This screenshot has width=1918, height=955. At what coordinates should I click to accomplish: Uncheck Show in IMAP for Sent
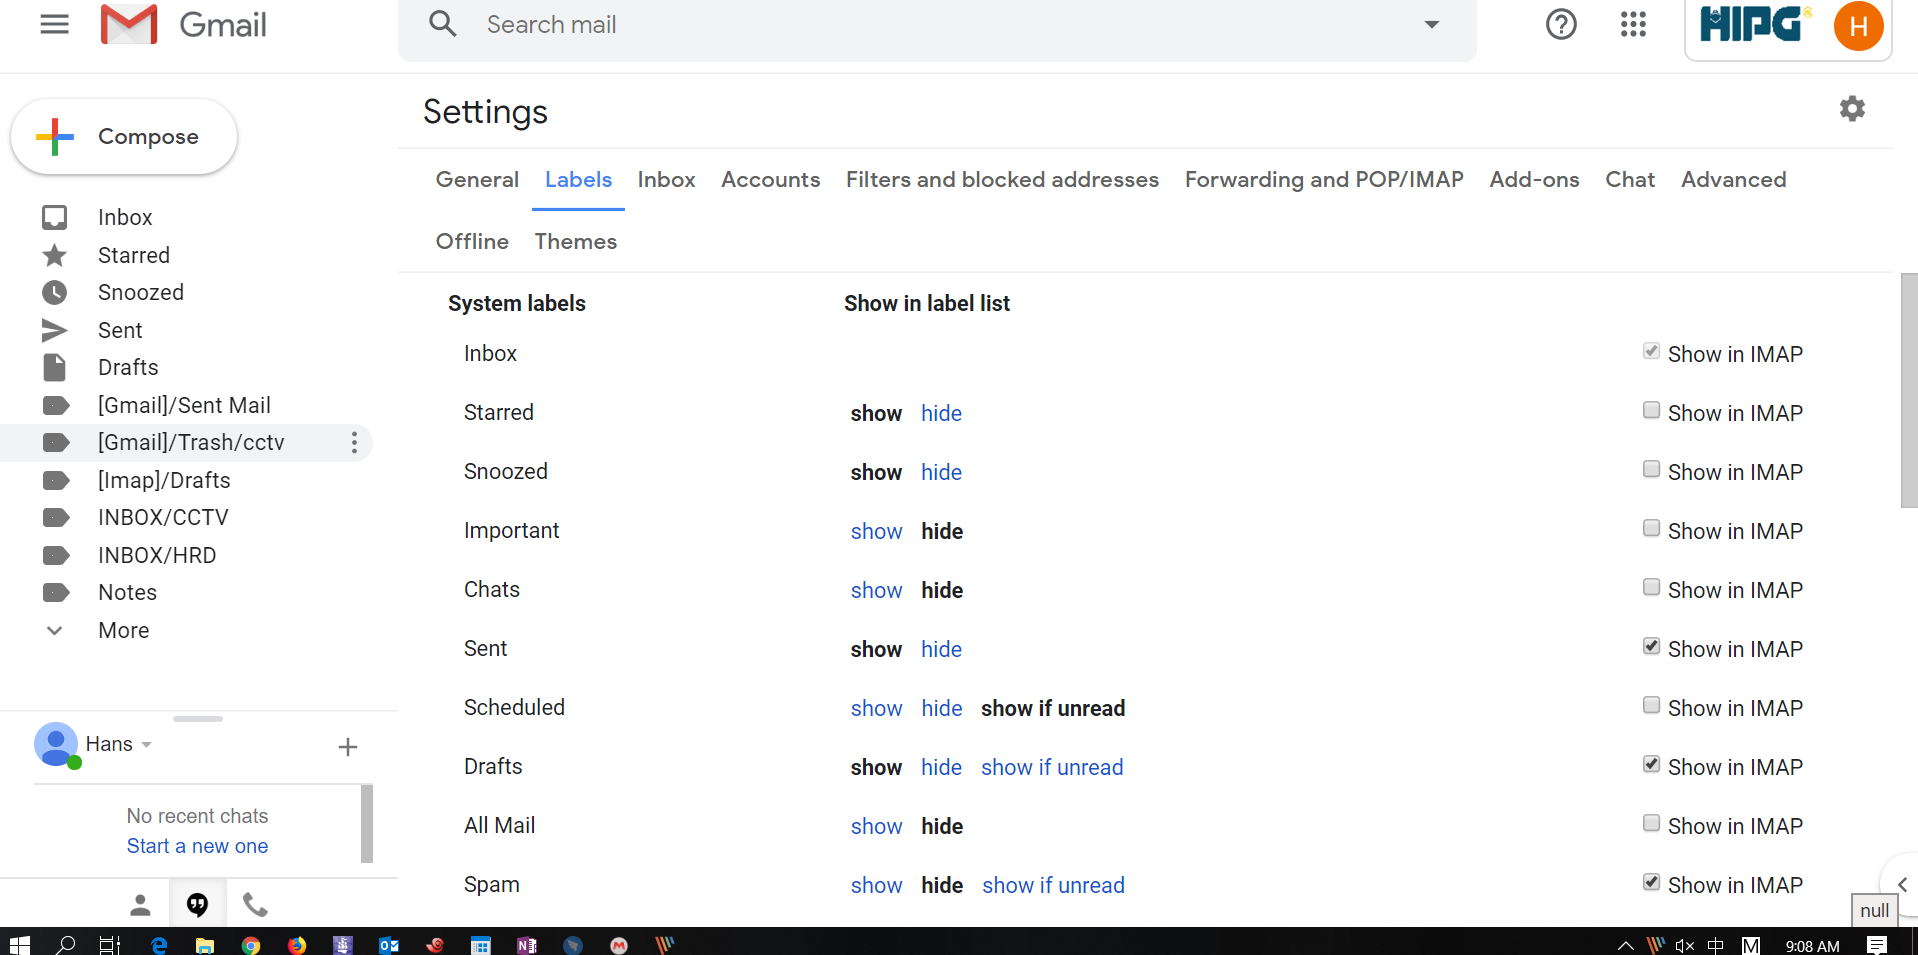click(x=1651, y=647)
